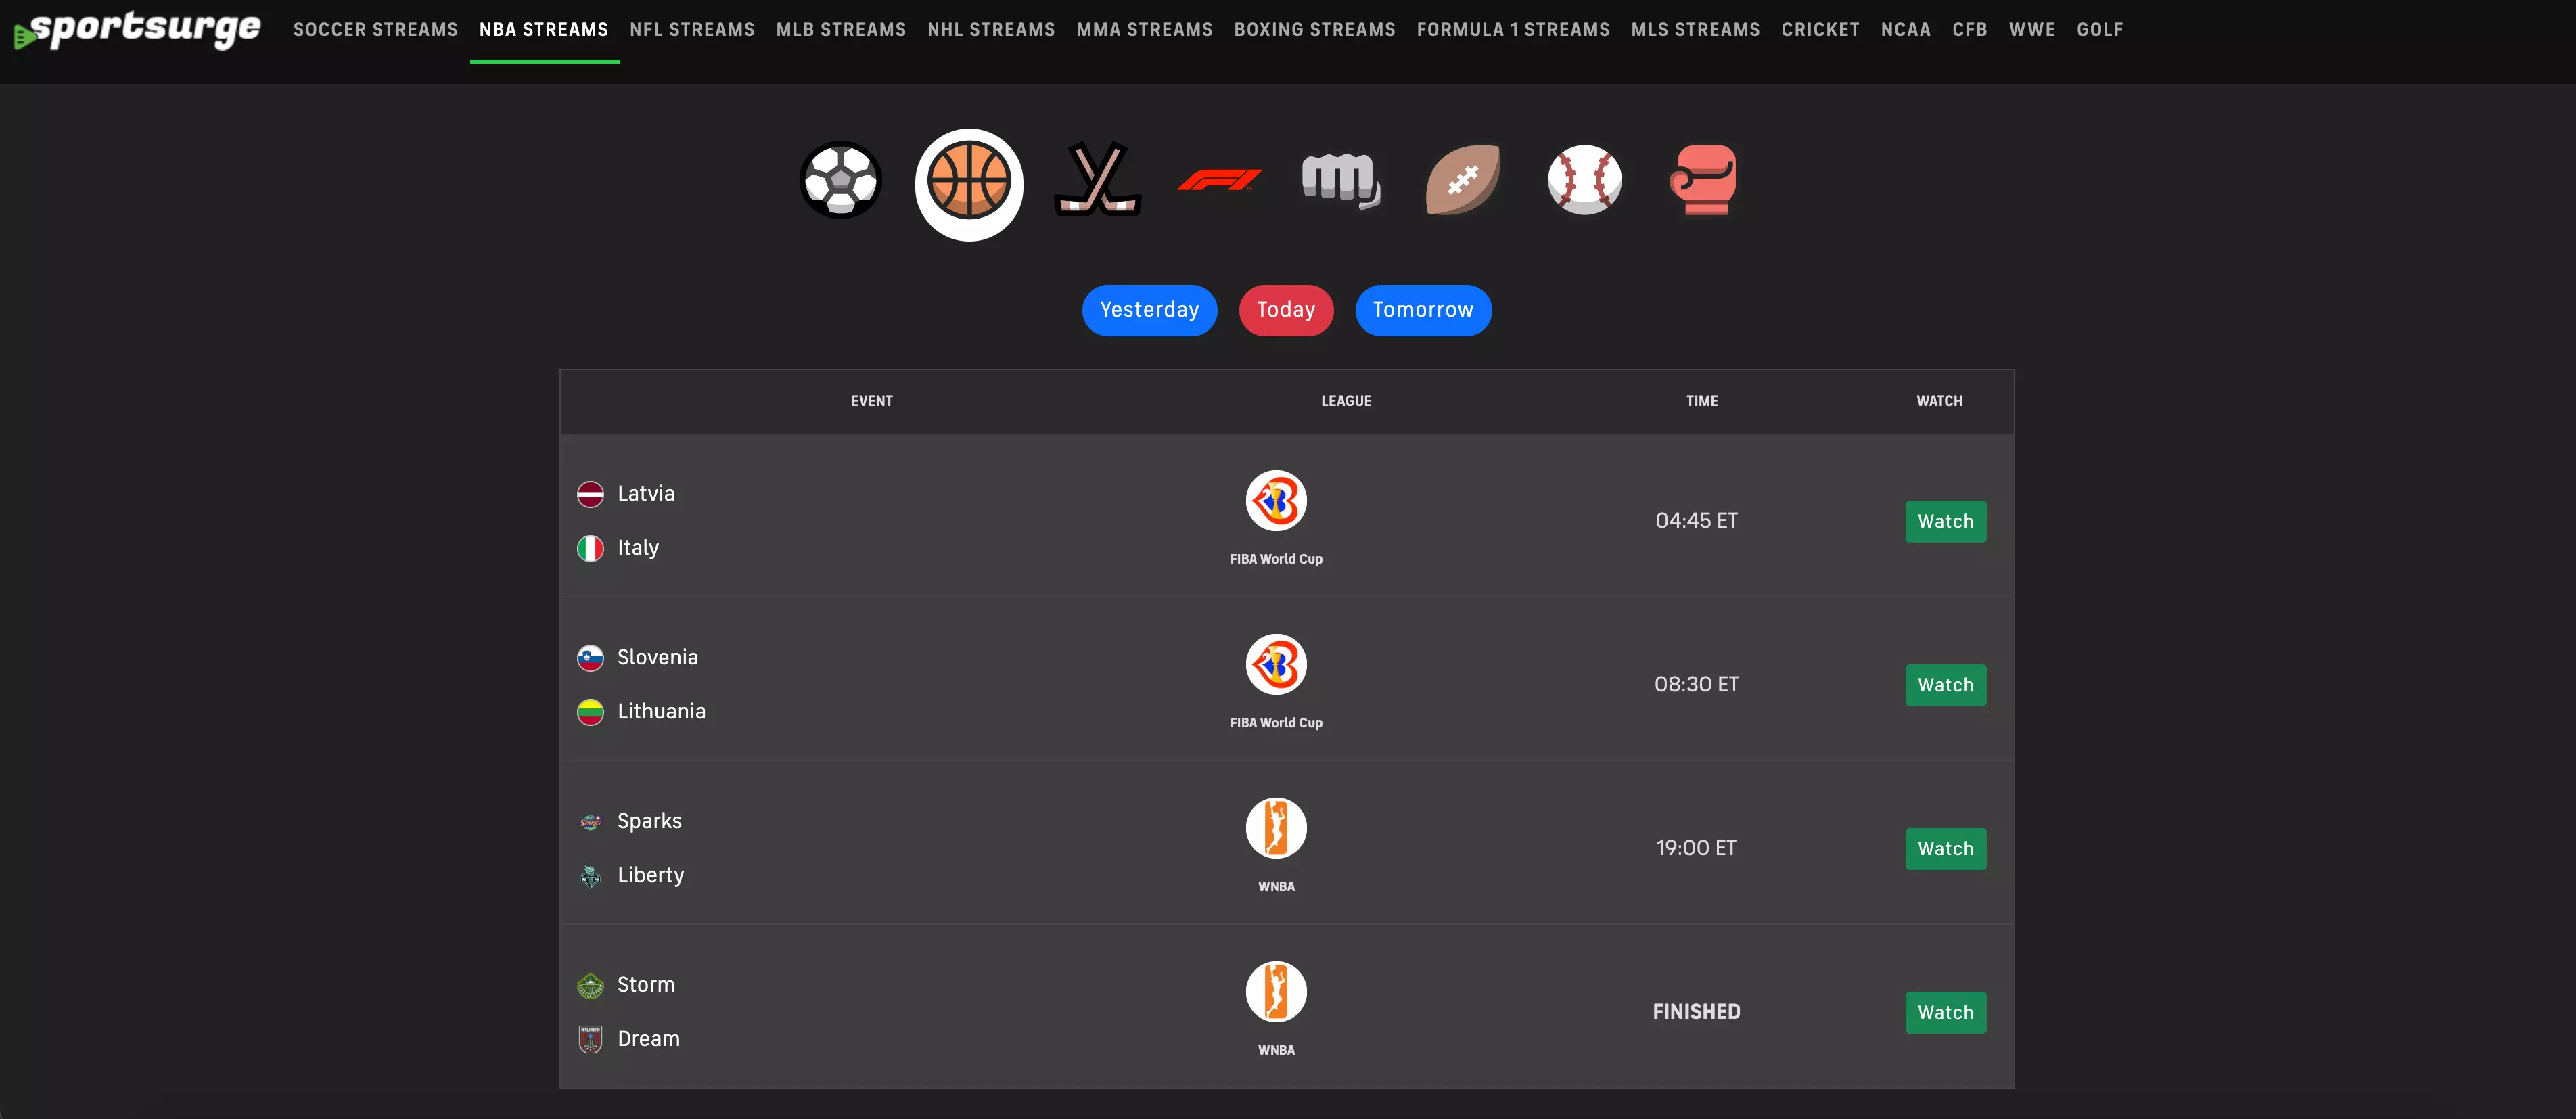Select the soccer ball sport icon

click(x=840, y=181)
